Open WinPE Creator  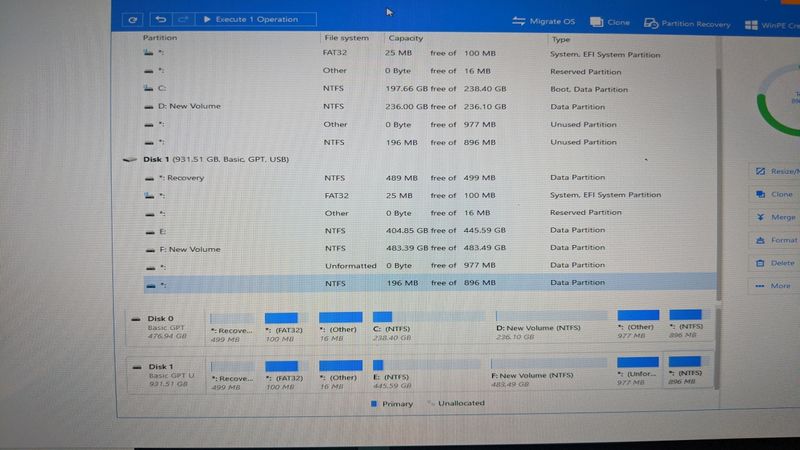[x=772, y=25]
